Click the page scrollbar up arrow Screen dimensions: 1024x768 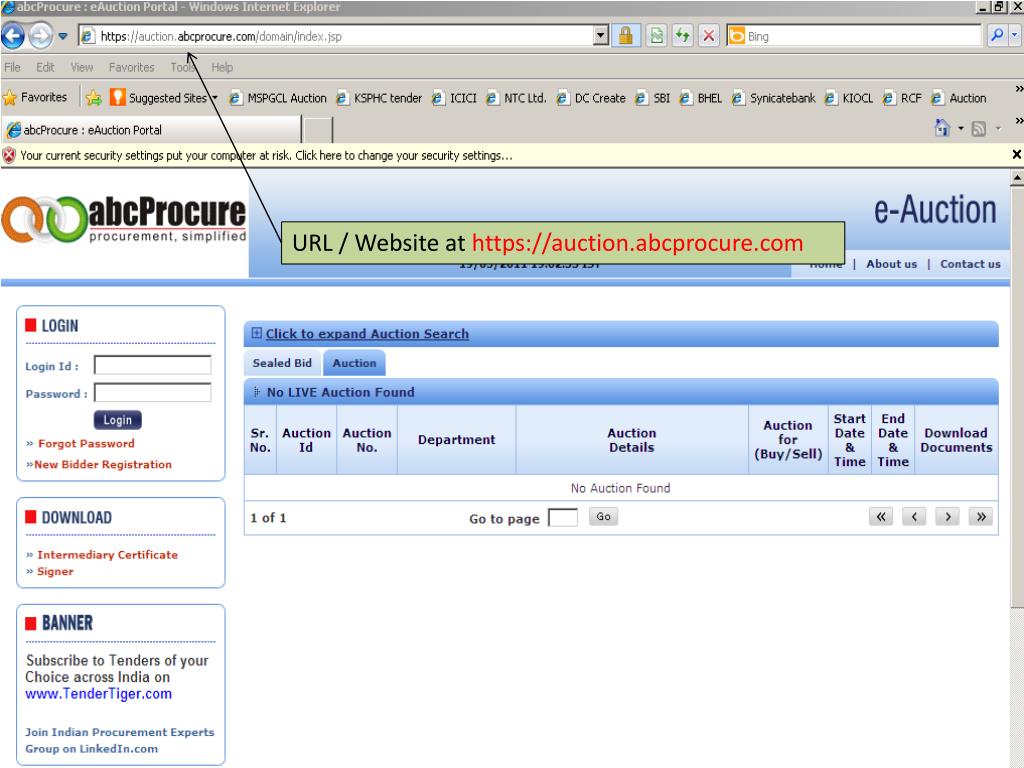pos(1017,176)
